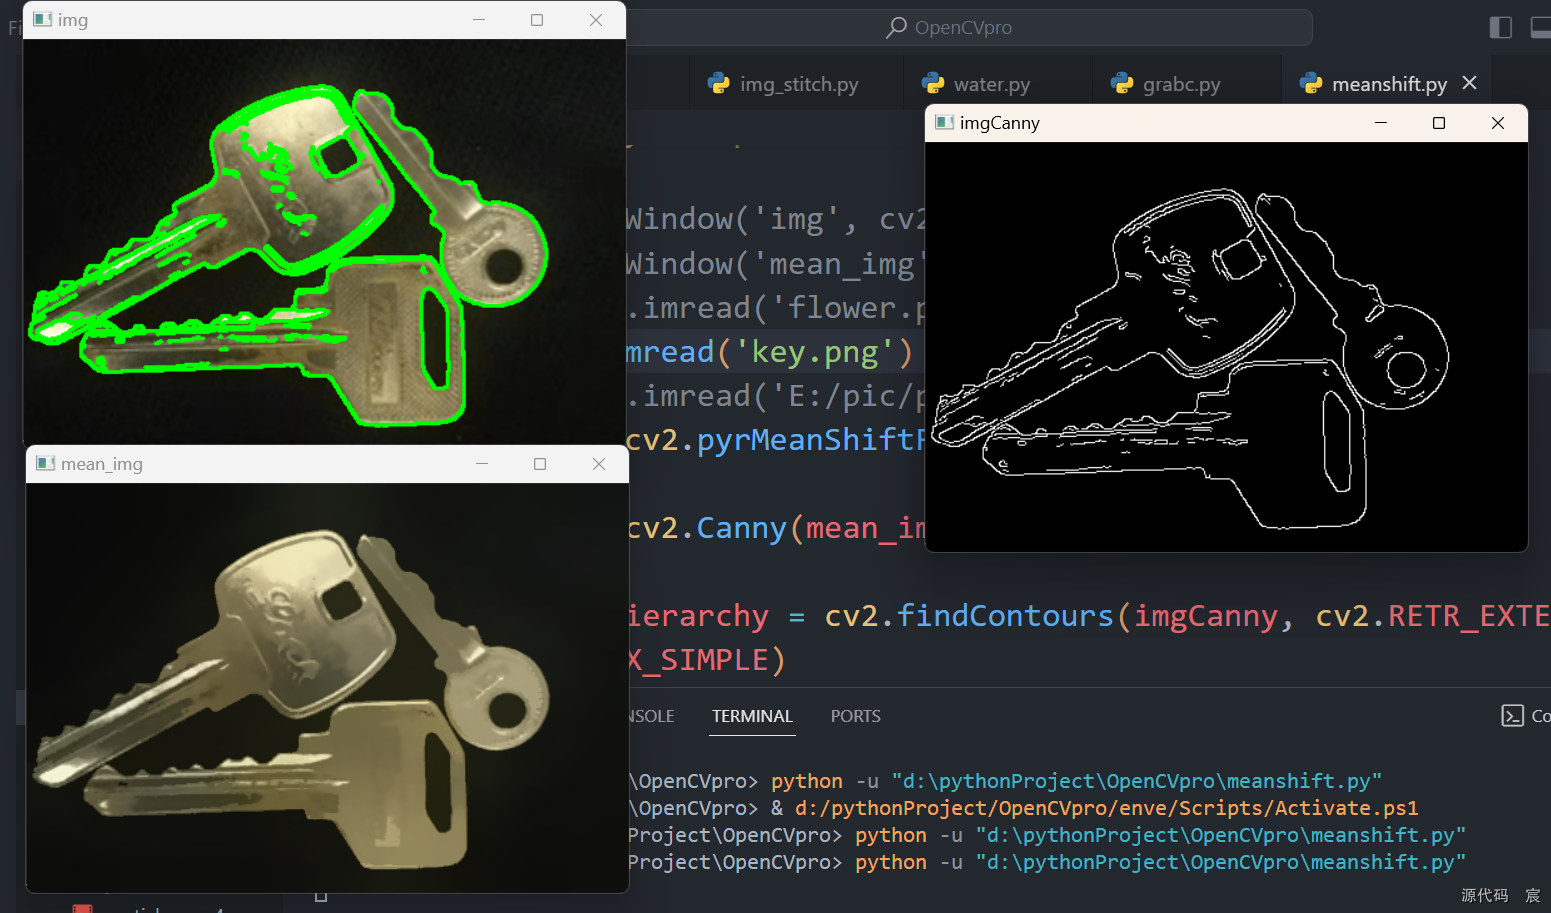1551x913 pixels.
Task: Click Python icon on img_stitch.py tab
Action: click(719, 83)
